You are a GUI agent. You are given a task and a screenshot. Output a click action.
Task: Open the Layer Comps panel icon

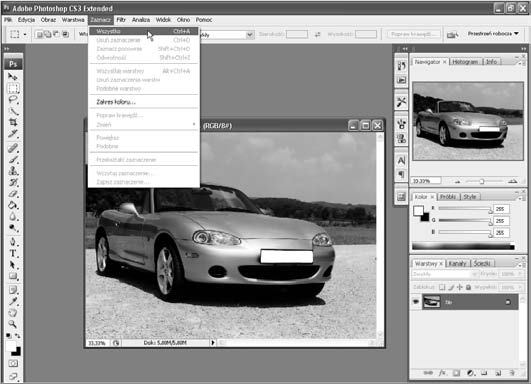click(402, 196)
